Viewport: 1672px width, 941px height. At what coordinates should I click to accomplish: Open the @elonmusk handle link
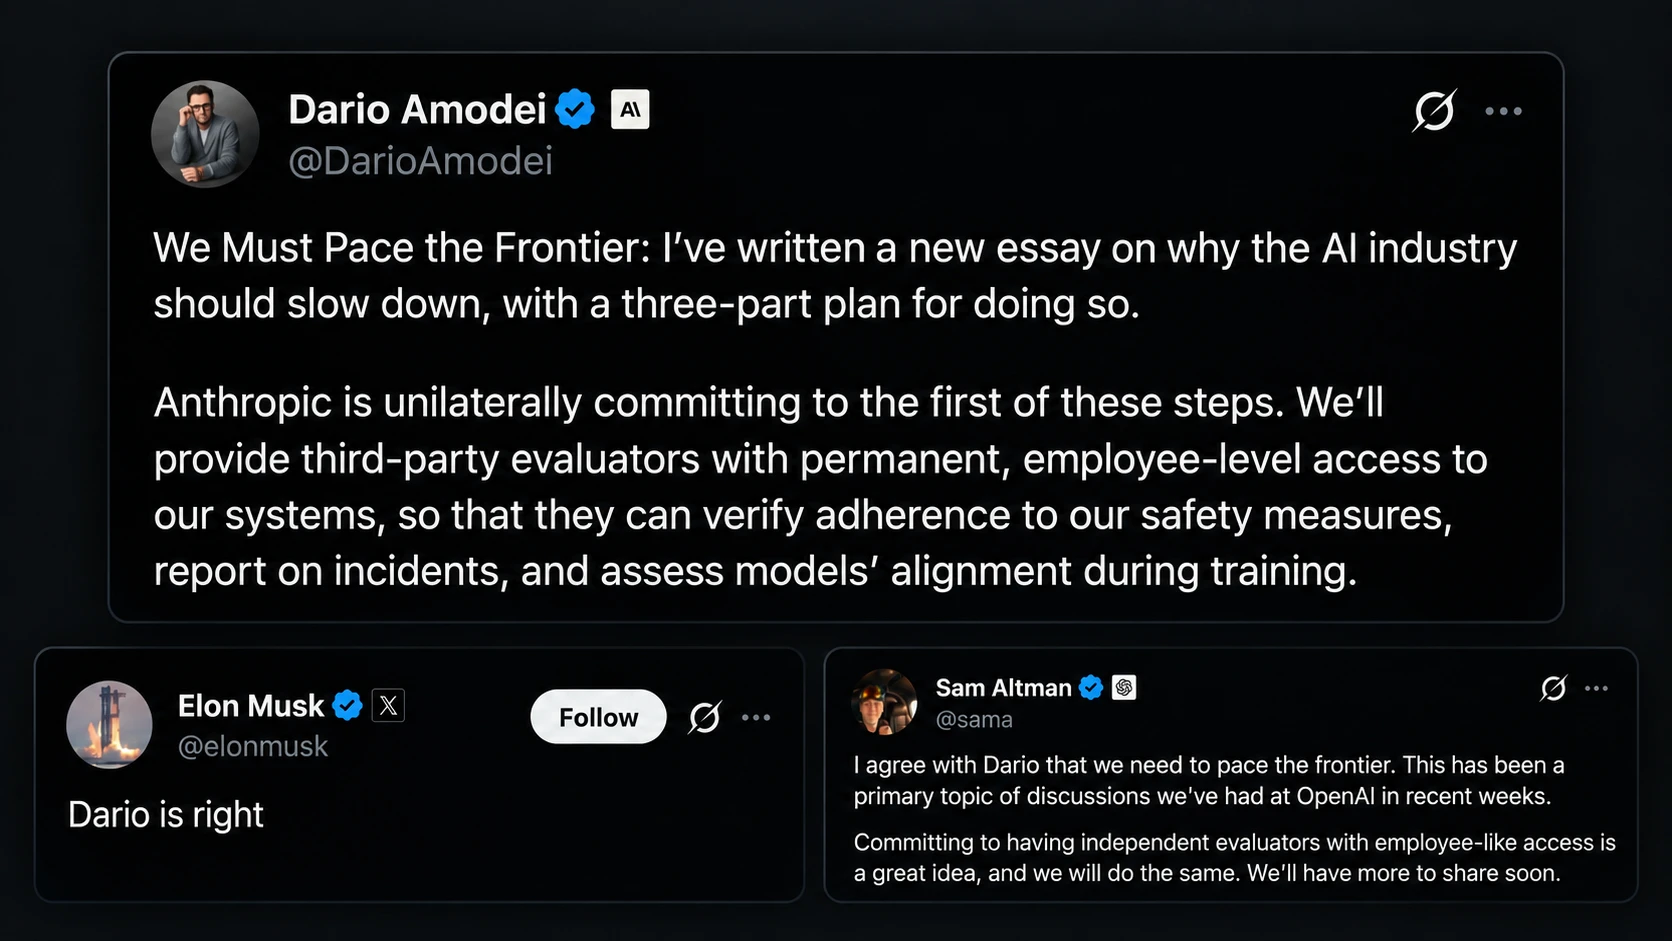[x=252, y=746]
